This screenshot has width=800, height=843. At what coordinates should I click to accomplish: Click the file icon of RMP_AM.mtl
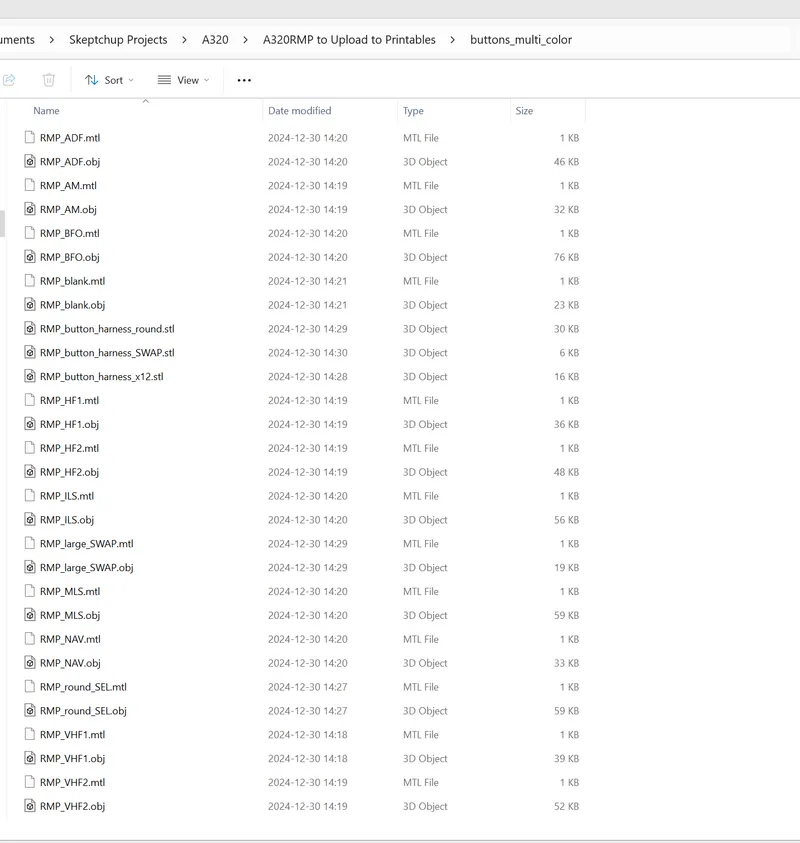[30, 185]
